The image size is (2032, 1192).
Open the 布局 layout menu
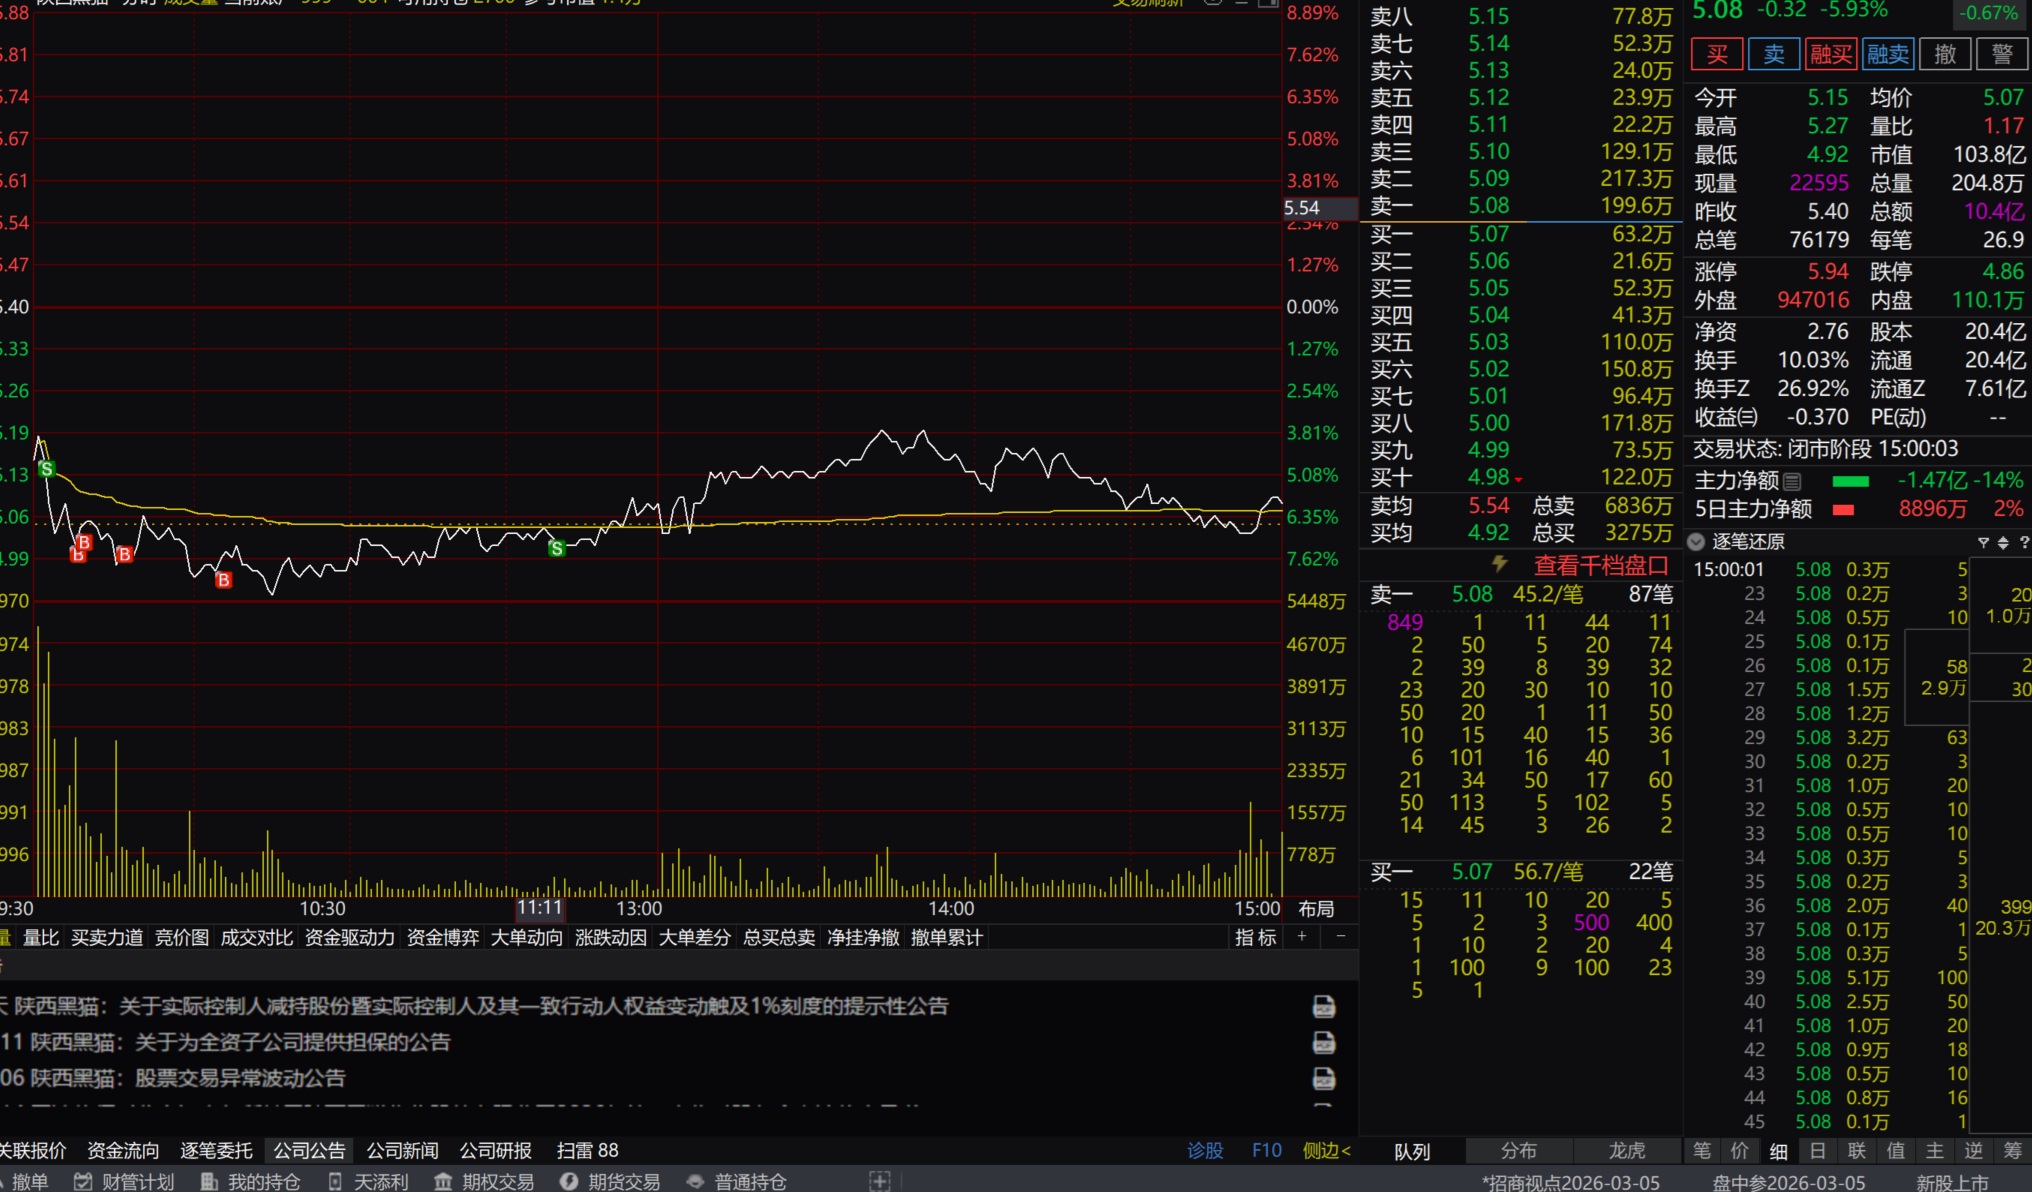(1316, 908)
